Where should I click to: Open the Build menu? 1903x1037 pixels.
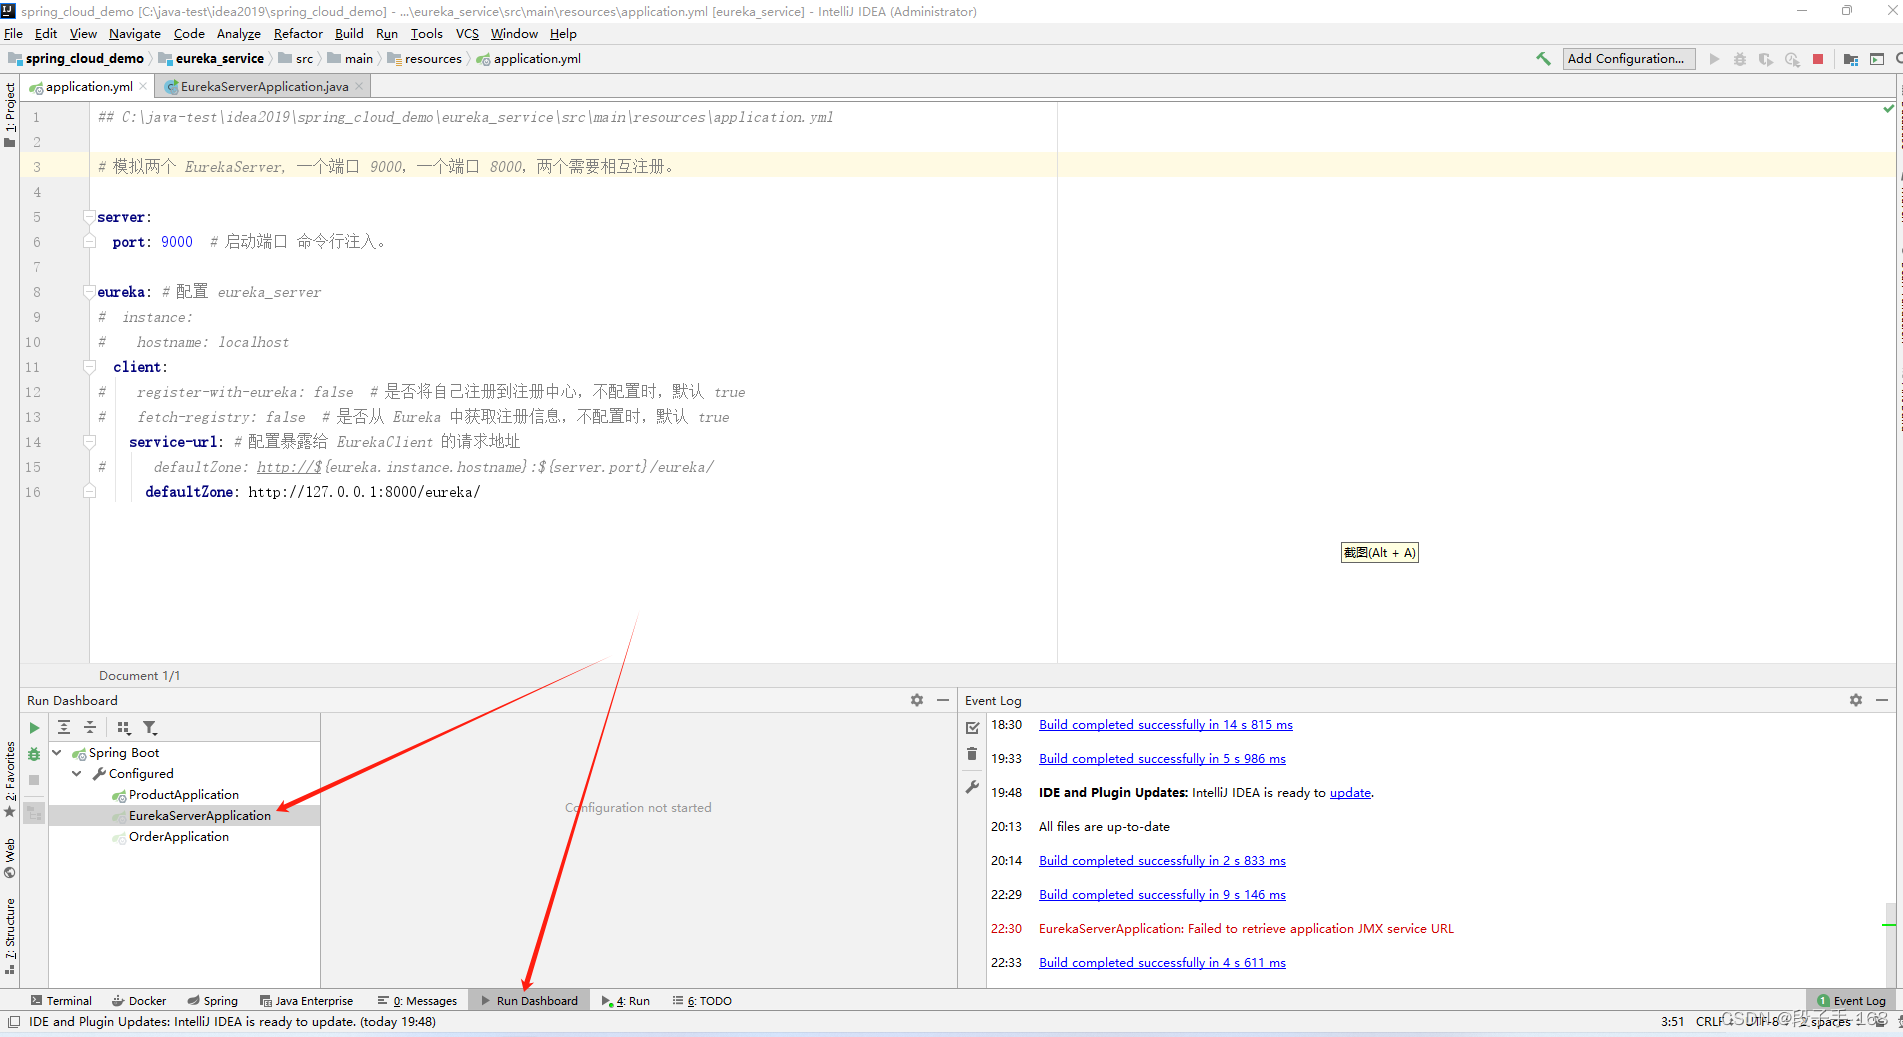coord(349,33)
